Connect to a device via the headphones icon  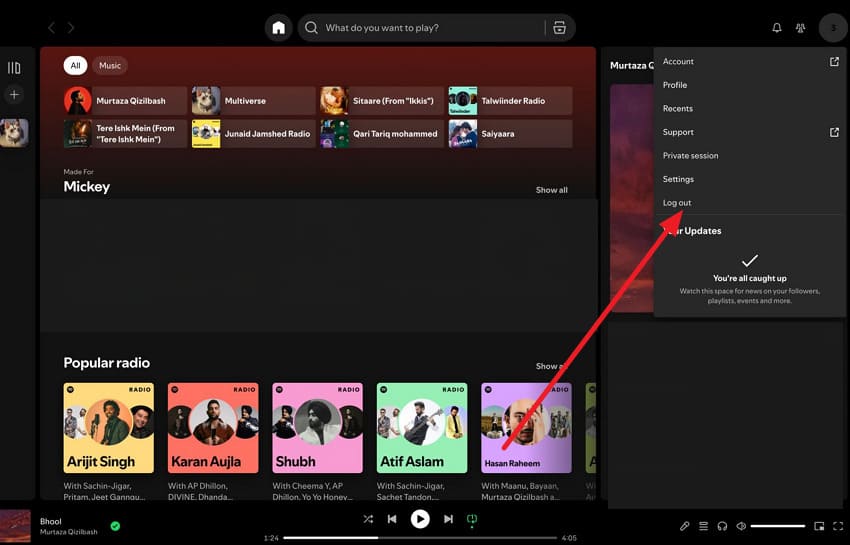pyautogui.click(x=722, y=526)
